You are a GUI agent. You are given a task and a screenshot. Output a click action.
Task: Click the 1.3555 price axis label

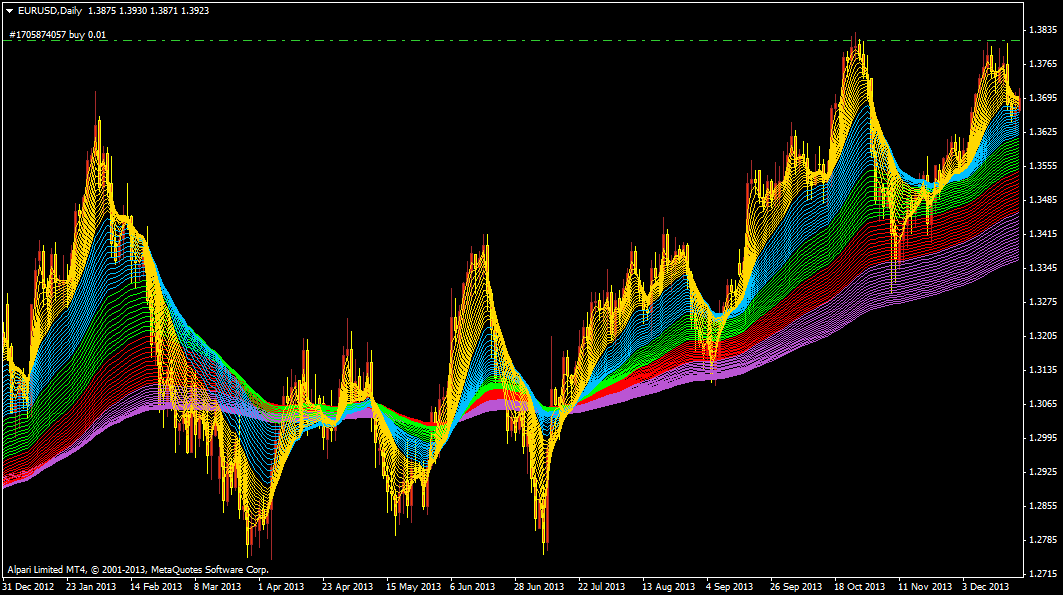coord(1043,165)
